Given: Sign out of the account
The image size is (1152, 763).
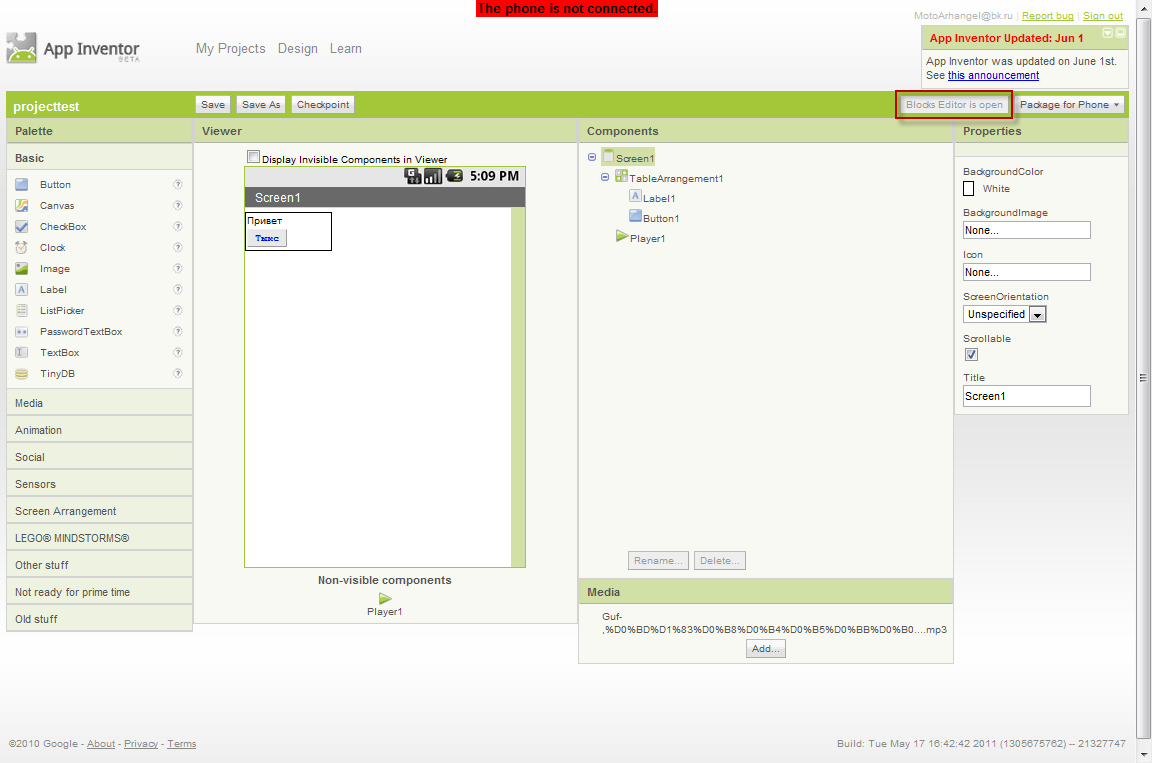Looking at the screenshot, I should [1103, 15].
